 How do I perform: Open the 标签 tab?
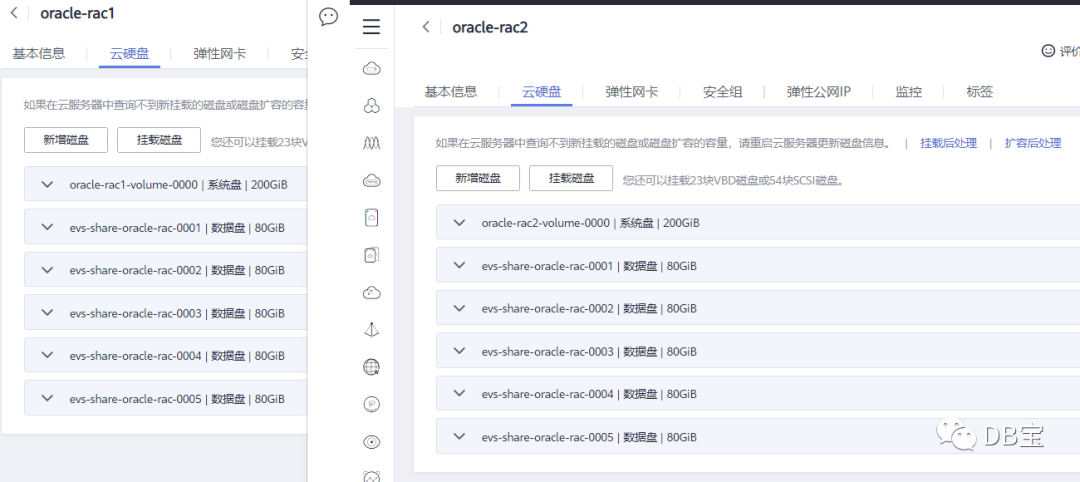[x=979, y=92]
